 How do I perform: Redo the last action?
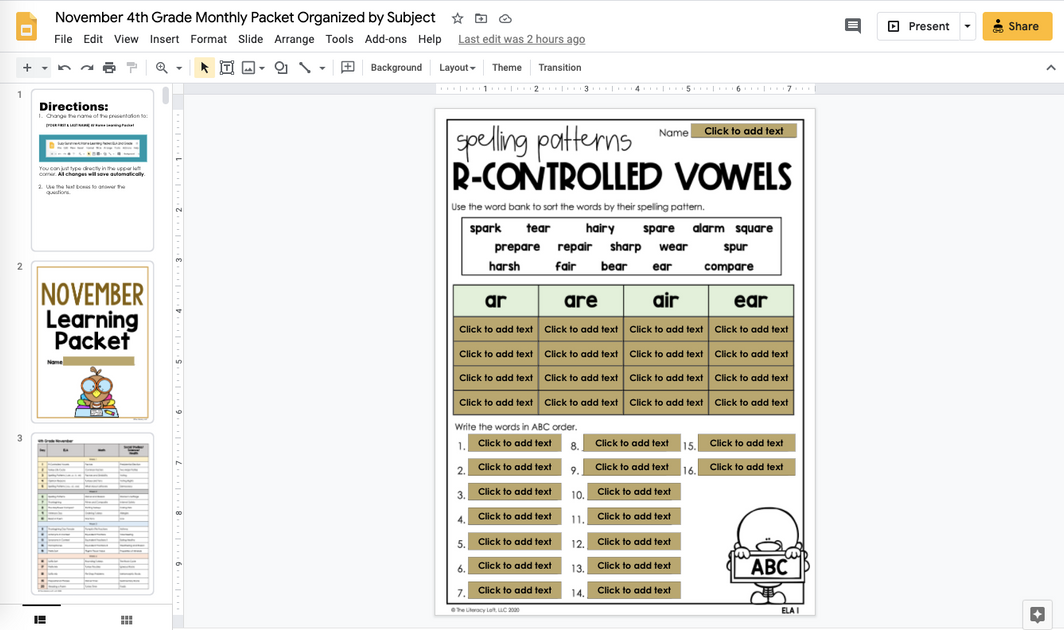[x=85, y=67]
